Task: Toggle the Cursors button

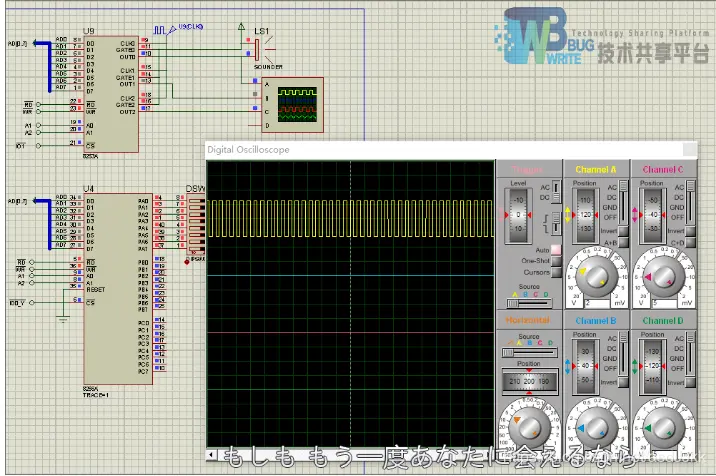Action: point(556,272)
